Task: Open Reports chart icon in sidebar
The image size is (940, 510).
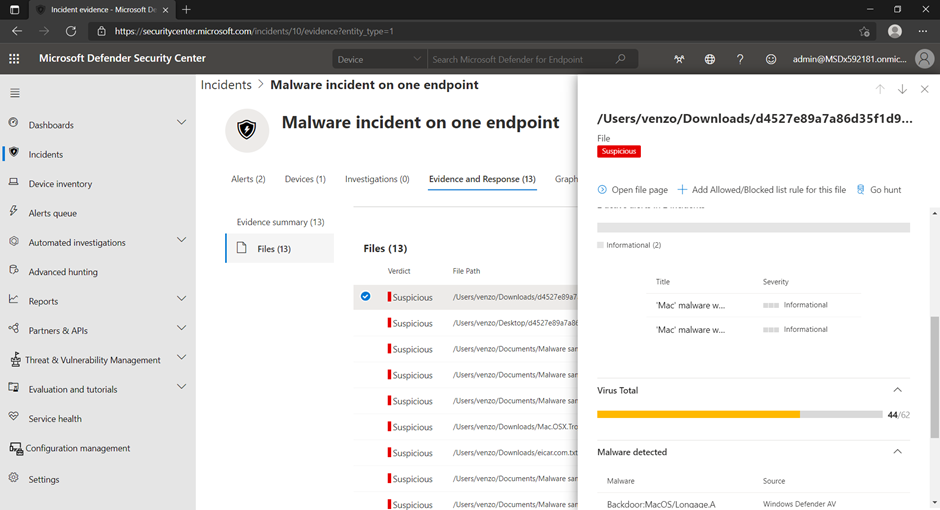Action: (x=14, y=299)
